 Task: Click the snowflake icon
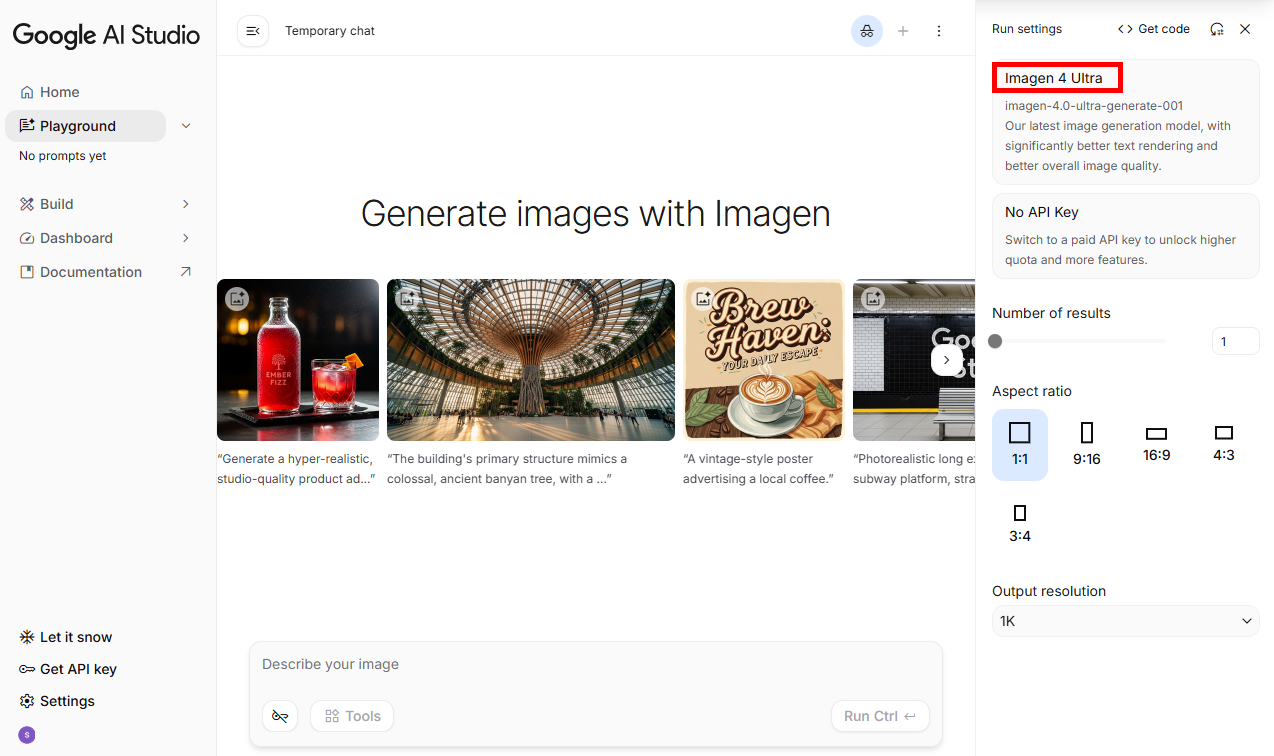pos(27,637)
